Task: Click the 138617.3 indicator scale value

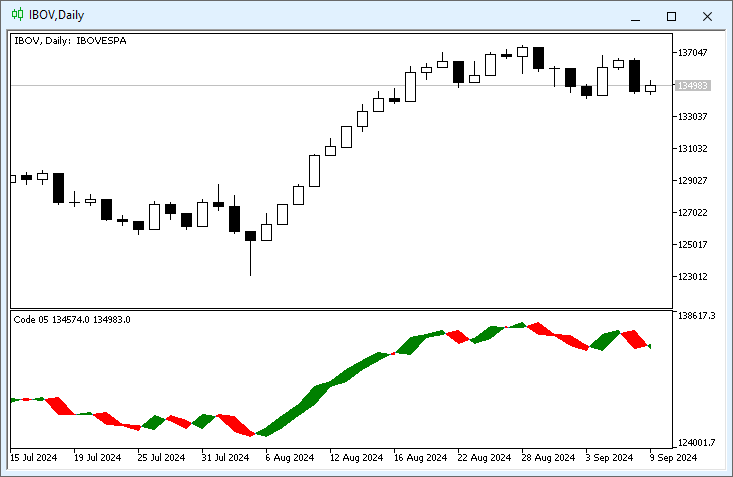Action: 697,316
